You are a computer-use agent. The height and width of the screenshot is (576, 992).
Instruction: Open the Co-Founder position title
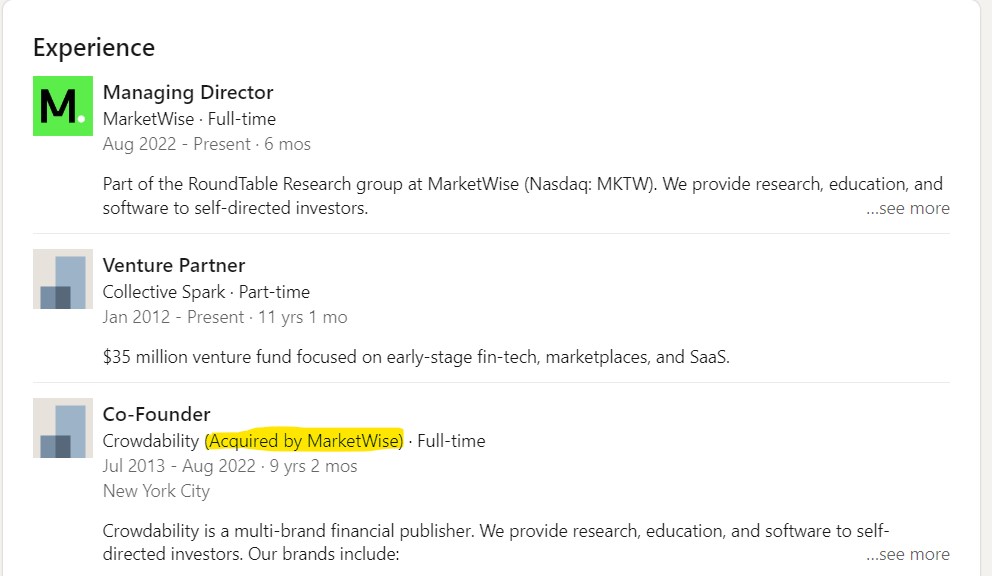click(156, 414)
